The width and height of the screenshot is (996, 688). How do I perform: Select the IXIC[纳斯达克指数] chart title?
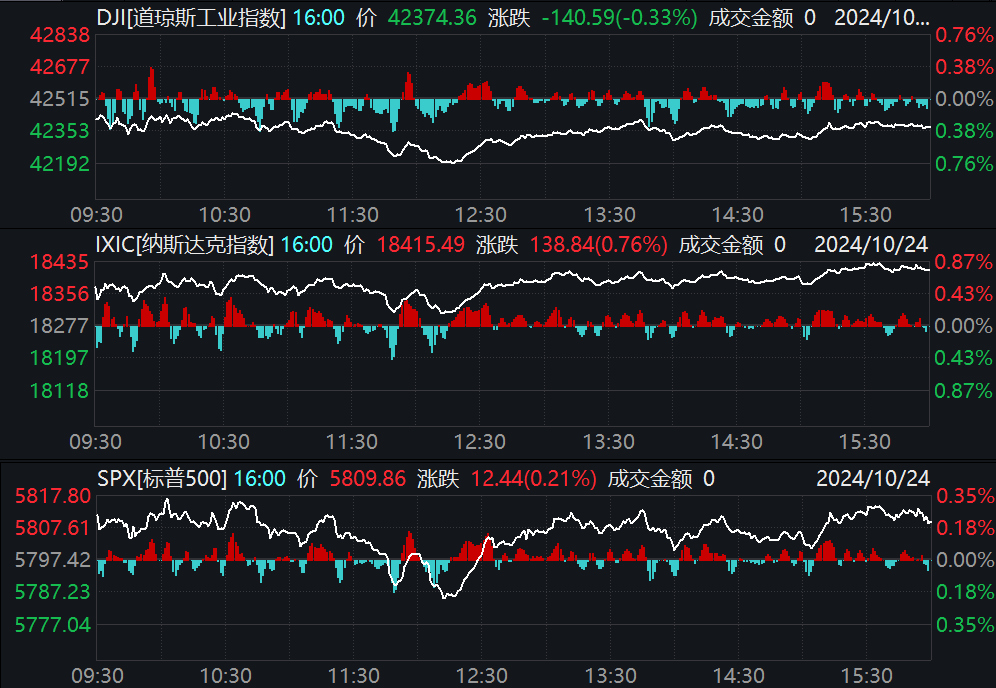(x=183, y=245)
